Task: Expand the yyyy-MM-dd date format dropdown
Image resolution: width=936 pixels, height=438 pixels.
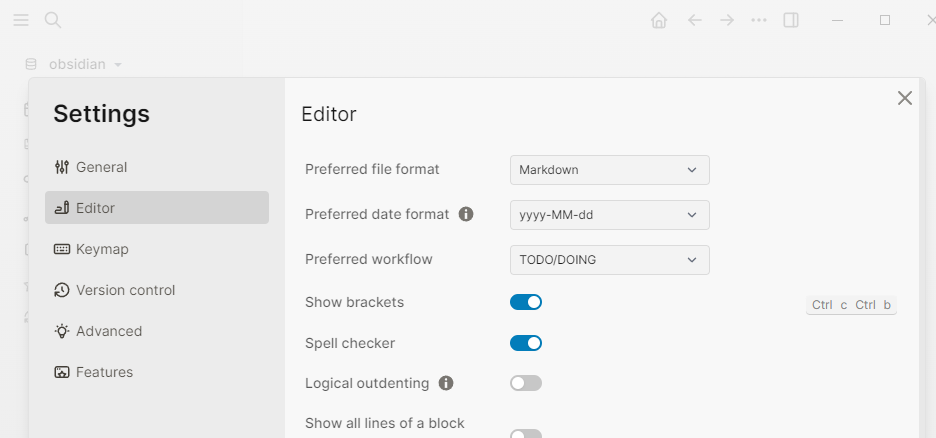Action: tap(609, 215)
